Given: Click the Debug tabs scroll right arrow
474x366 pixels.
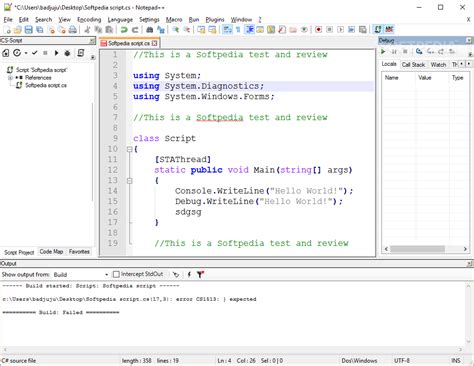Looking at the screenshot, I should click(469, 64).
